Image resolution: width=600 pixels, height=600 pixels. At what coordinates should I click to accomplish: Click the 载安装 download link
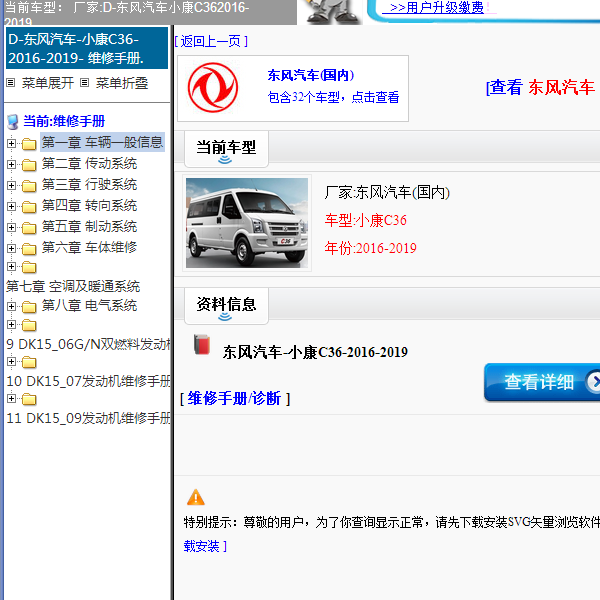(x=205, y=546)
